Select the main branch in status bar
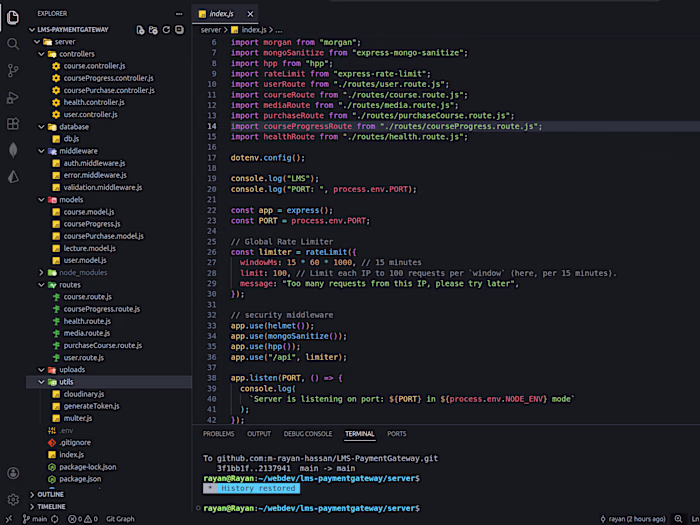 point(35,519)
